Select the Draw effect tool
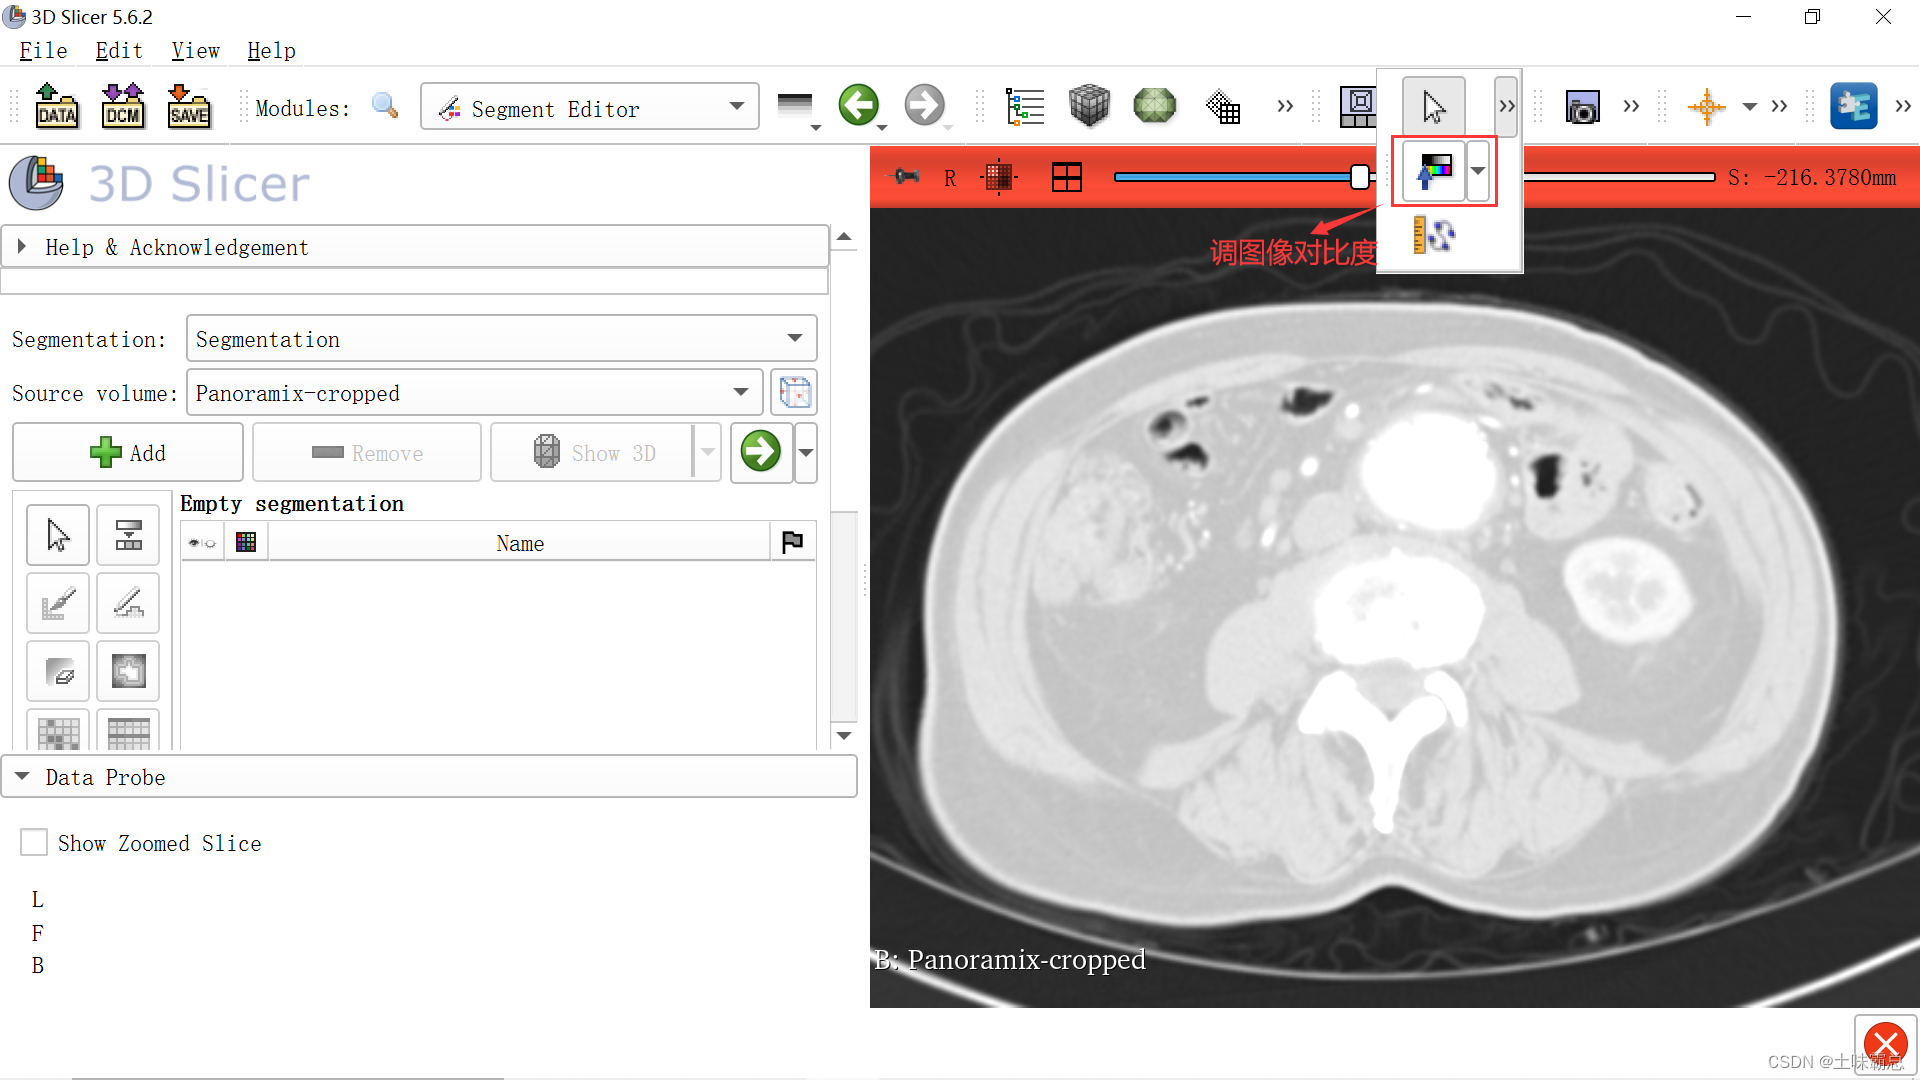1920x1080 pixels. coord(128,603)
